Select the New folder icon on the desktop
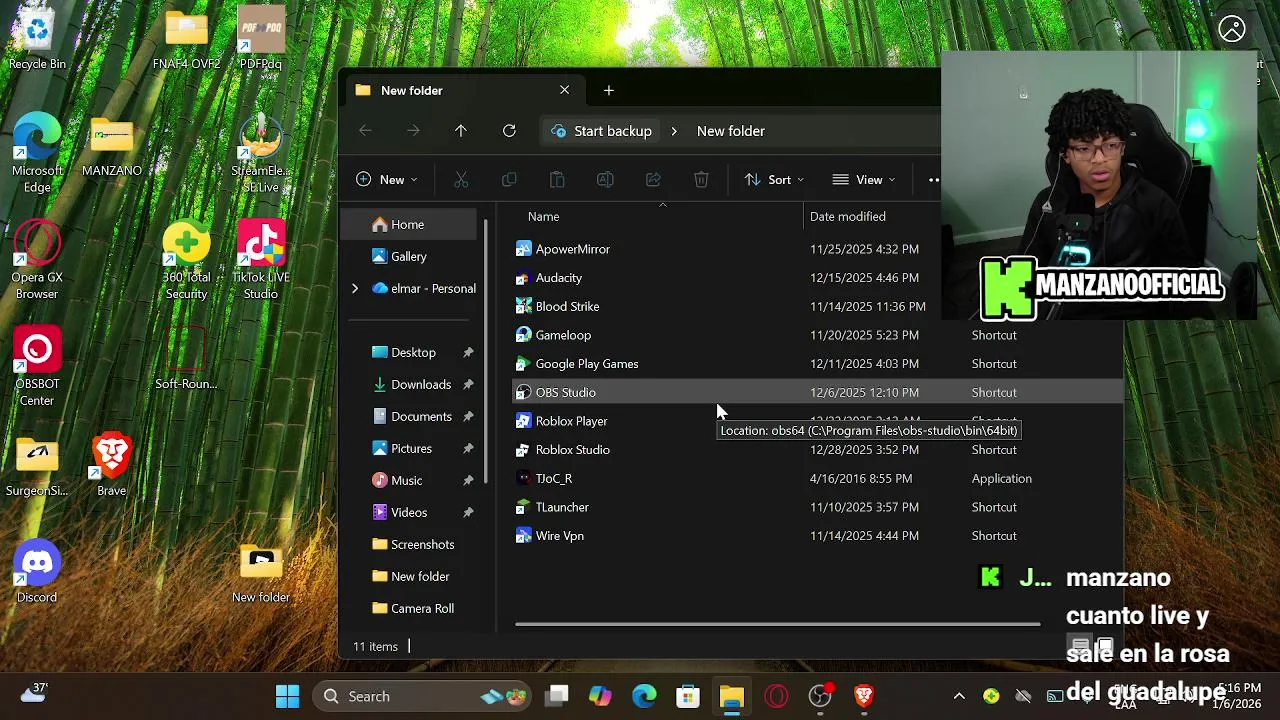This screenshot has width=1280, height=720. [261, 572]
